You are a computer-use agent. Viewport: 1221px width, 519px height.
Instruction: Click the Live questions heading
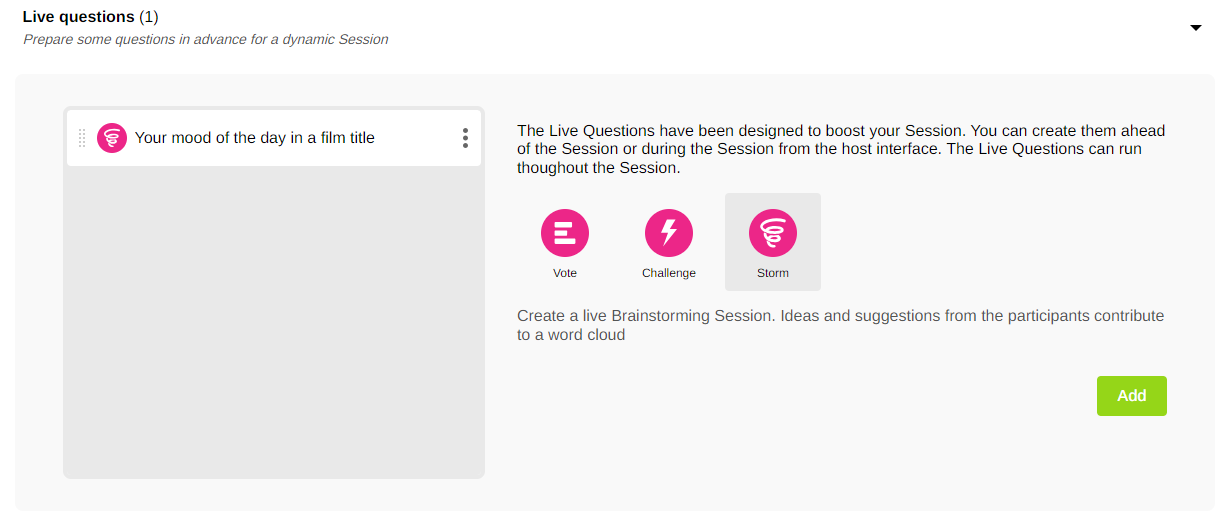click(x=78, y=17)
